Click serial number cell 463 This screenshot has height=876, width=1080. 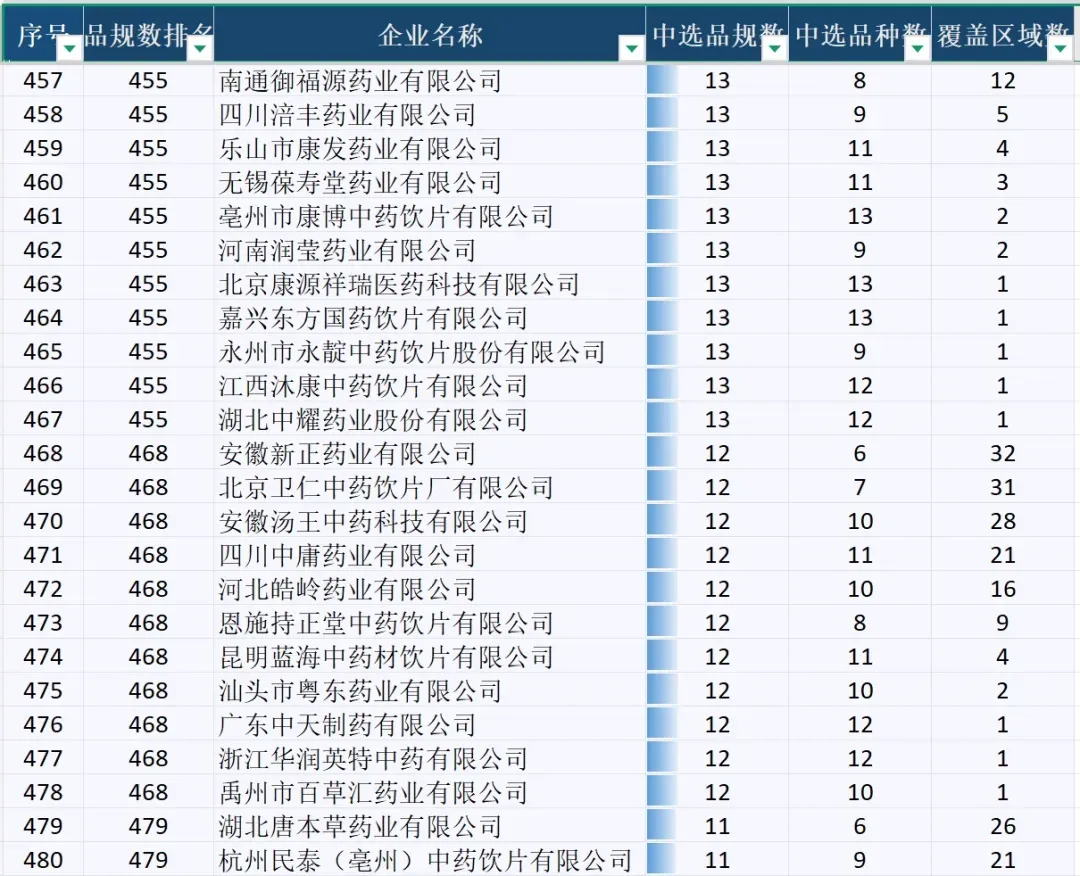point(43,284)
